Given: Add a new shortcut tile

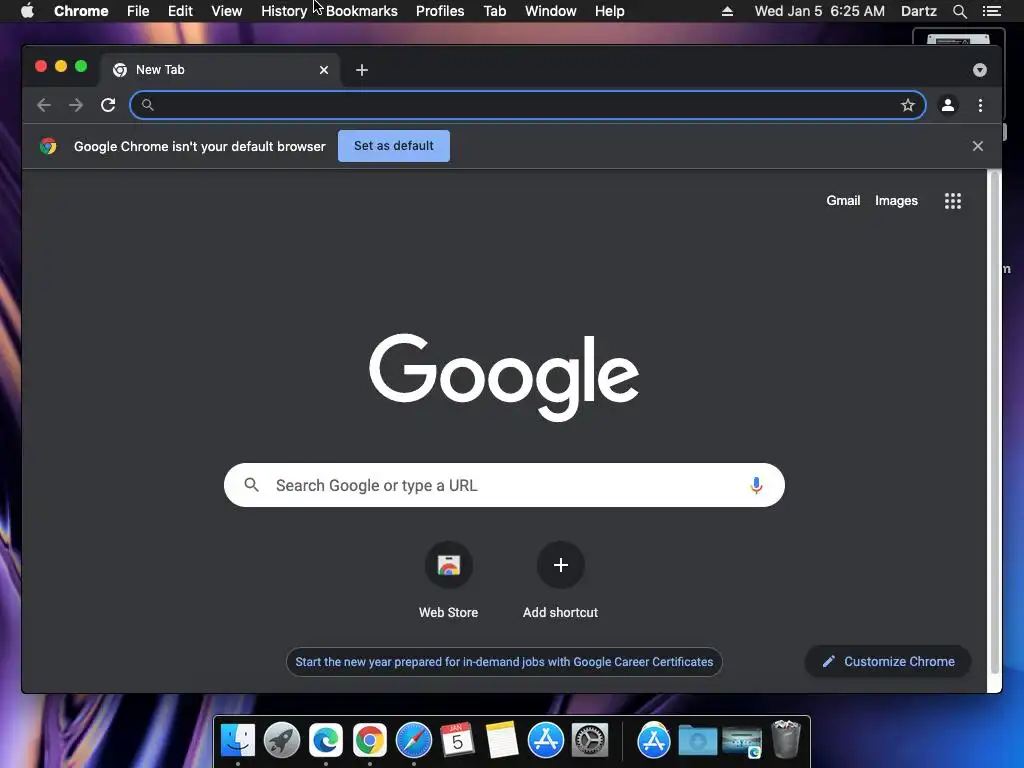Looking at the screenshot, I should pos(560,581).
